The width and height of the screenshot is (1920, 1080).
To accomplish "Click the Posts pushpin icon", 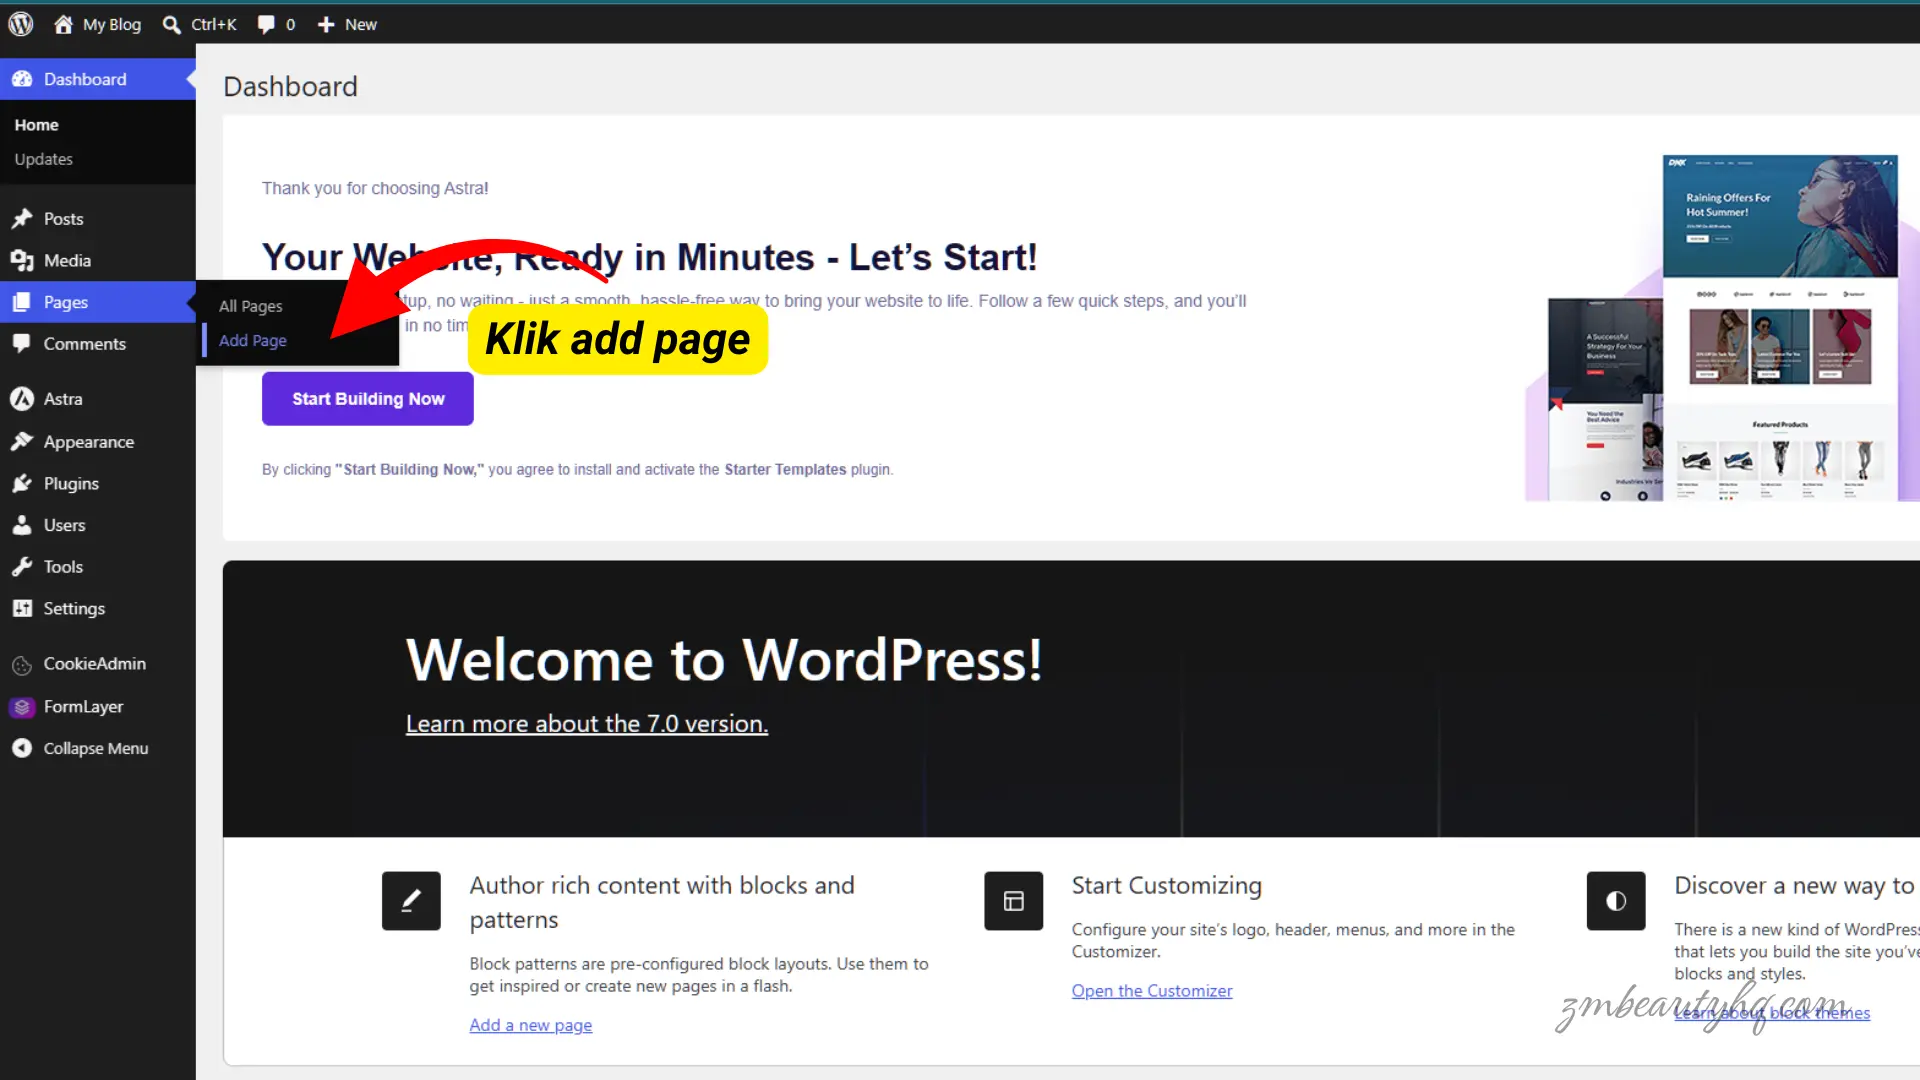I will coord(22,218).
